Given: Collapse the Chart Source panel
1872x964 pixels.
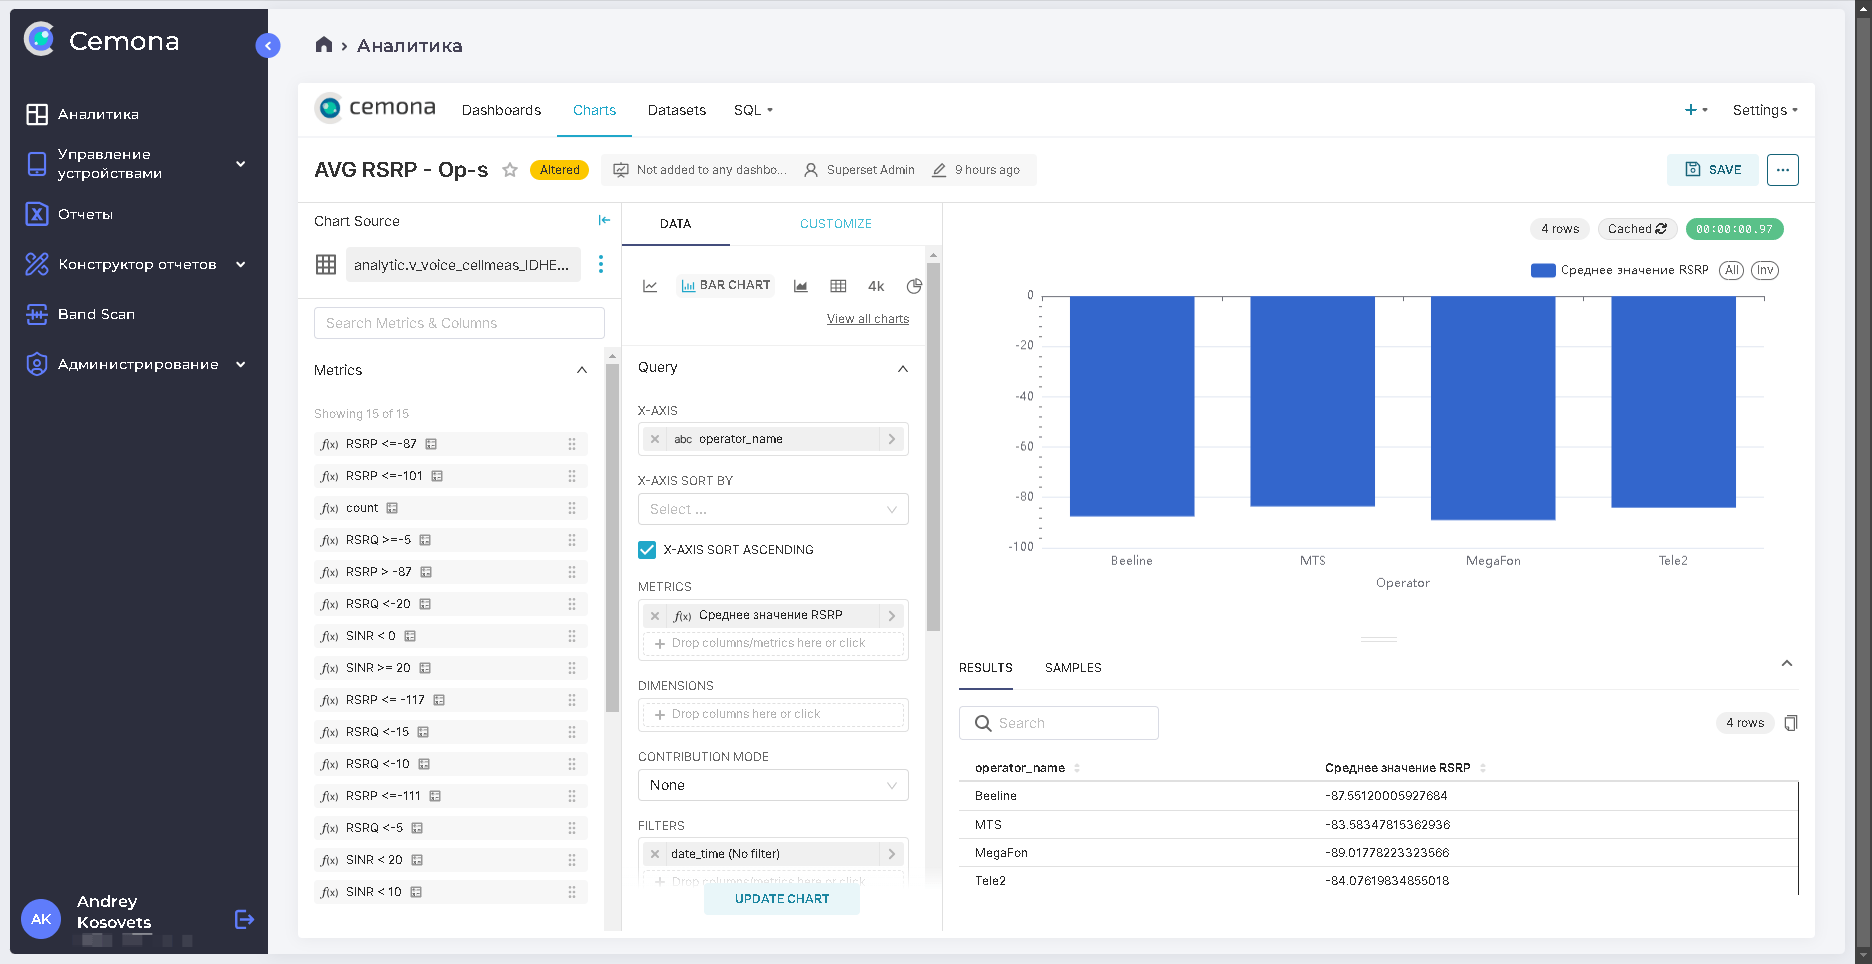Looking at the screenshot, I should 604,220.
